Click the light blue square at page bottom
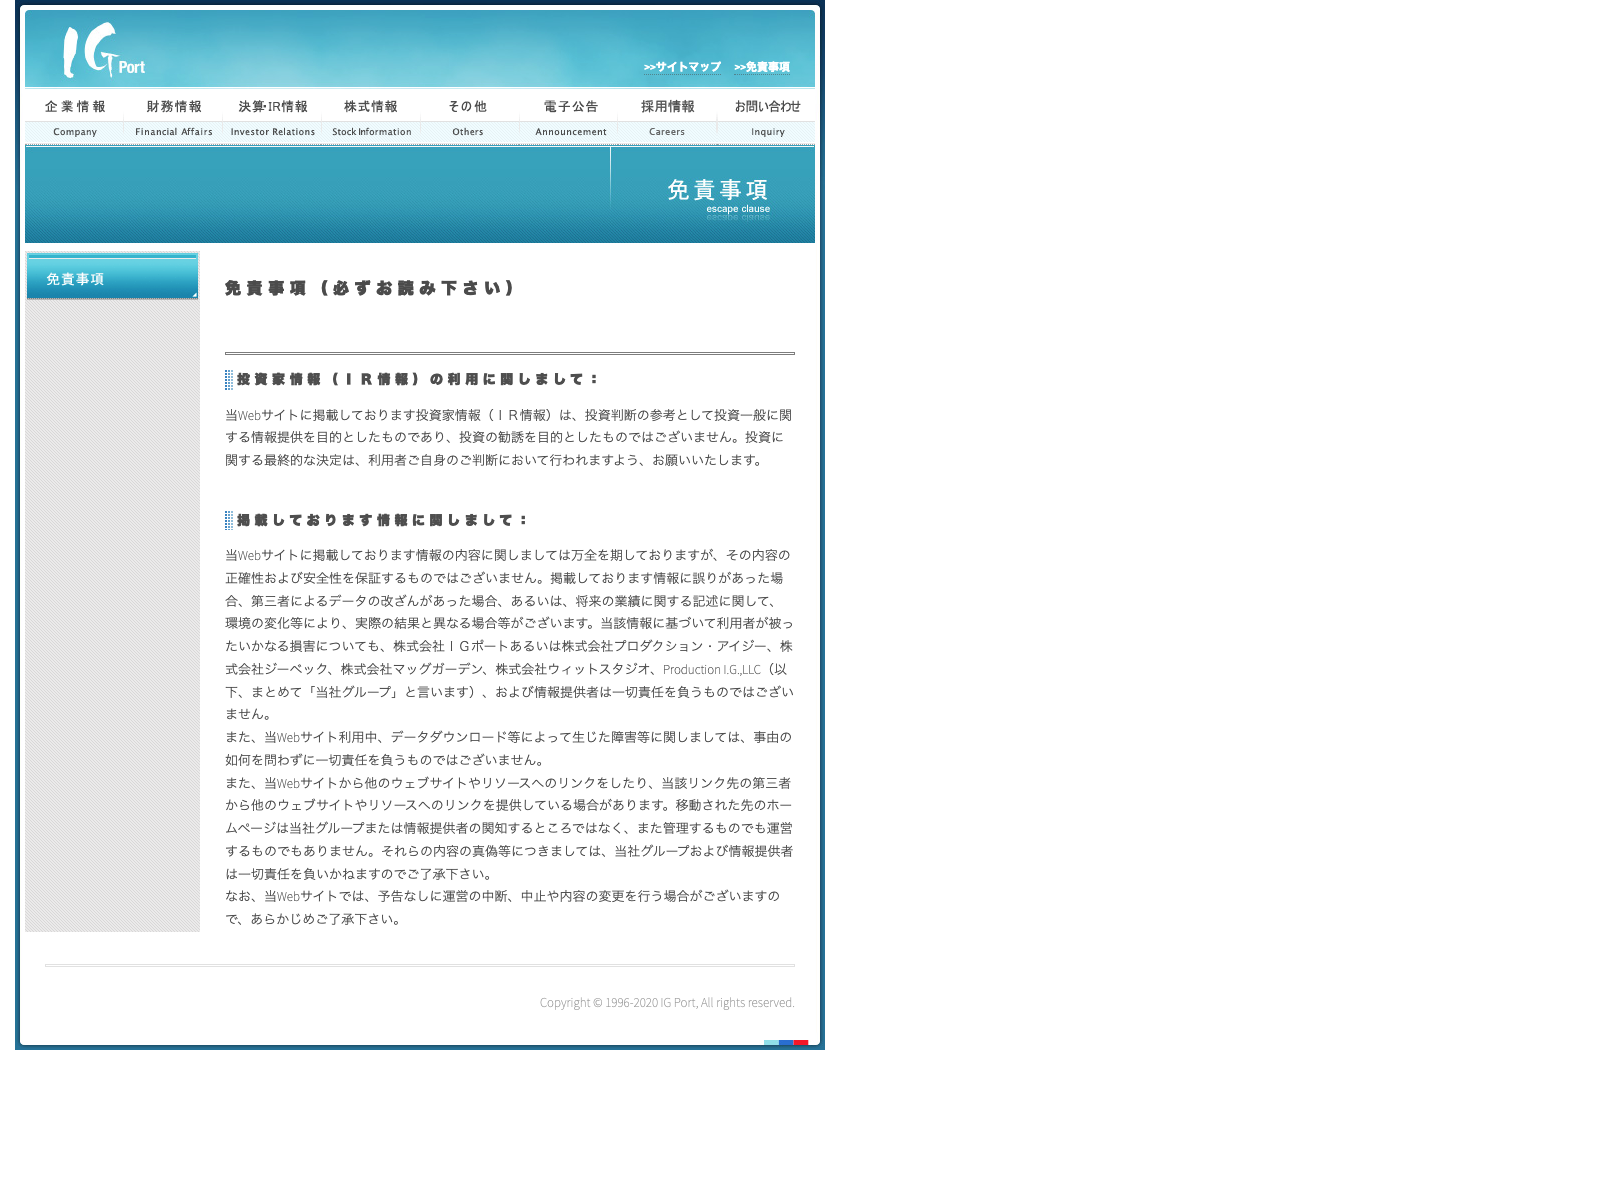The height and width of the screenshot is (1200, 1600). pos(771,1043)
